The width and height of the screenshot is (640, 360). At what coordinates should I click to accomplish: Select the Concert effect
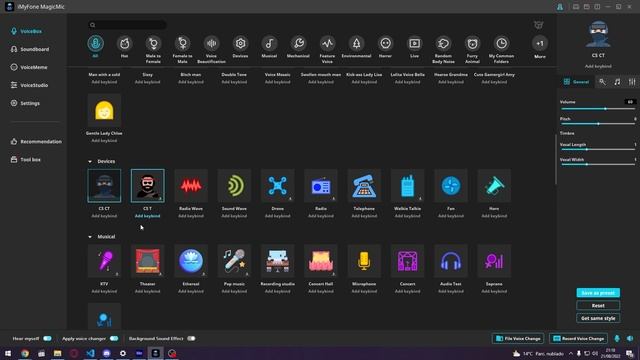tap(407, 261)
